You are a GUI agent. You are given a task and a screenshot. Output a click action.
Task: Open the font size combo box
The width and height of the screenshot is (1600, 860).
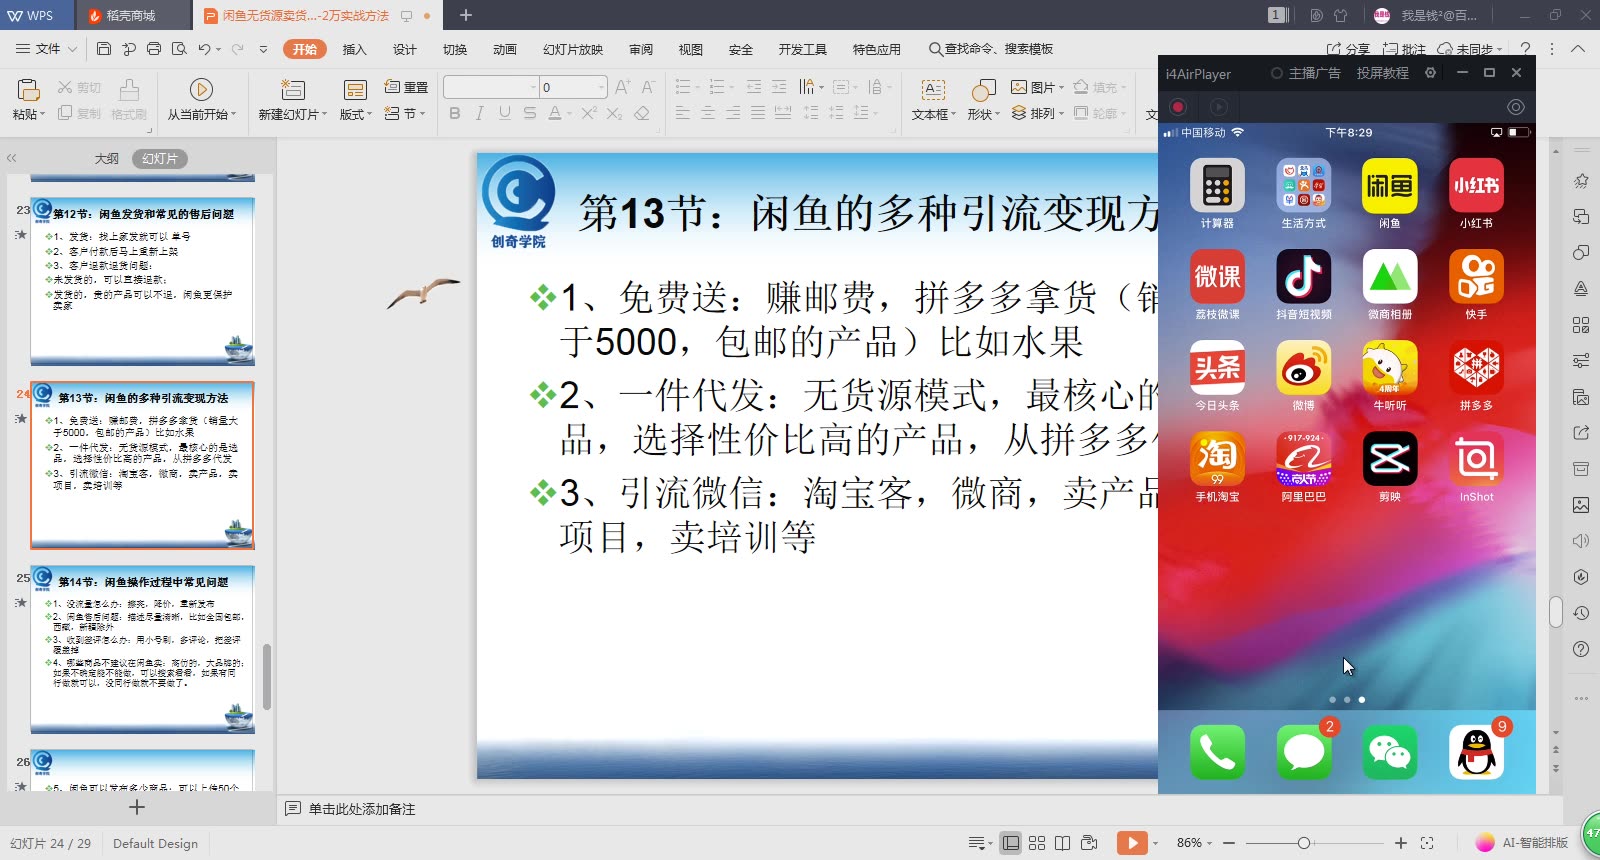coord(573,87)
